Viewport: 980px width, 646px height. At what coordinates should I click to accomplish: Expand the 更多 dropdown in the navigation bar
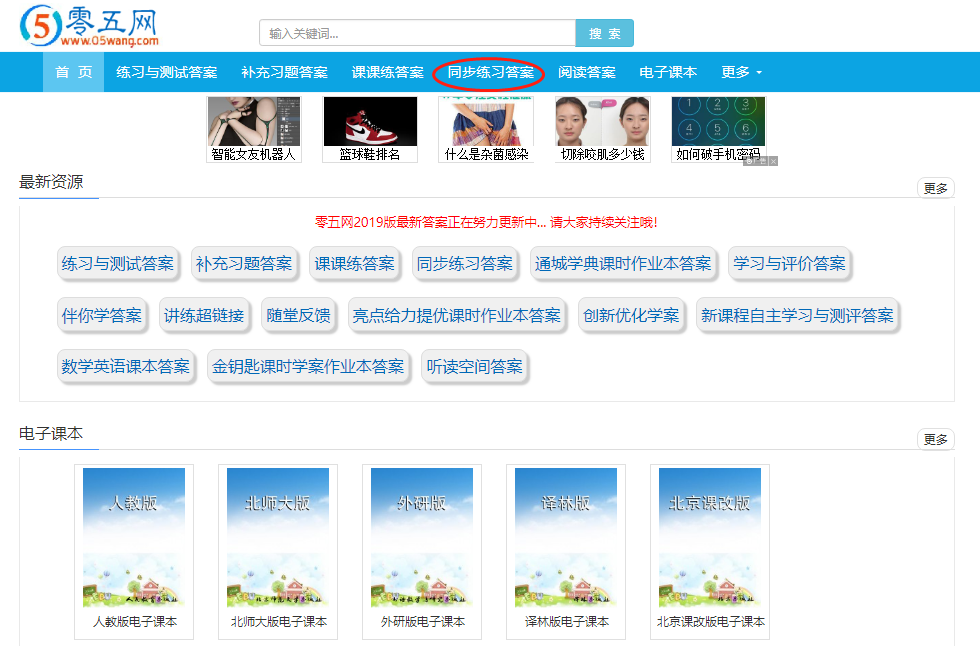tap(741, 72)
